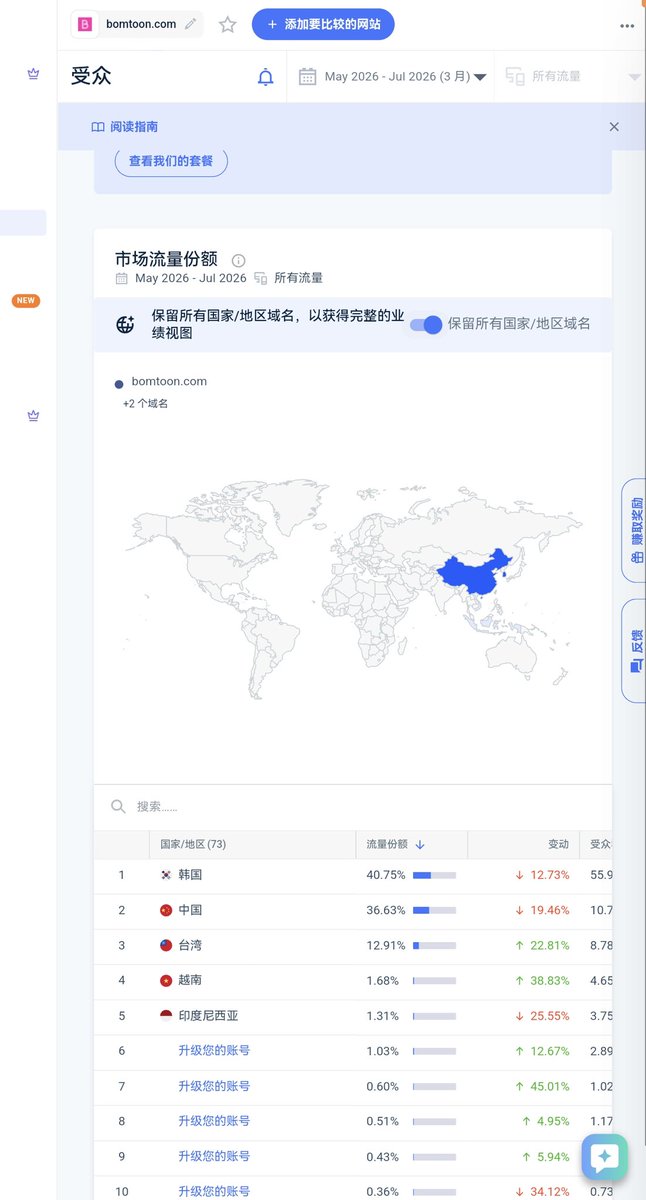Click 升级您的账号 link in row 7
This screenshot has width=646, height=1200.
[x=214, y=1086]
